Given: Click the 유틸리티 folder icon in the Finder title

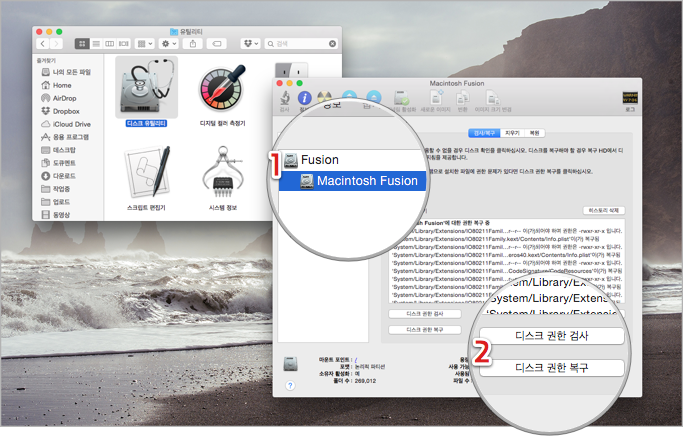Looking at the screenshot, I should (x=174, y=32).
